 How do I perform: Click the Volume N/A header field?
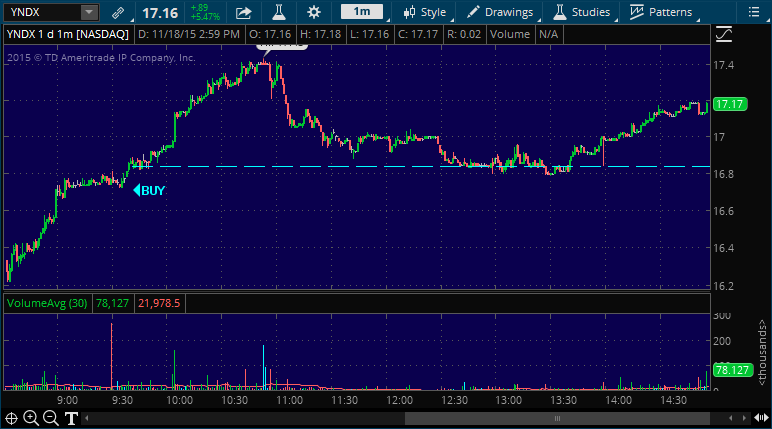524,34
